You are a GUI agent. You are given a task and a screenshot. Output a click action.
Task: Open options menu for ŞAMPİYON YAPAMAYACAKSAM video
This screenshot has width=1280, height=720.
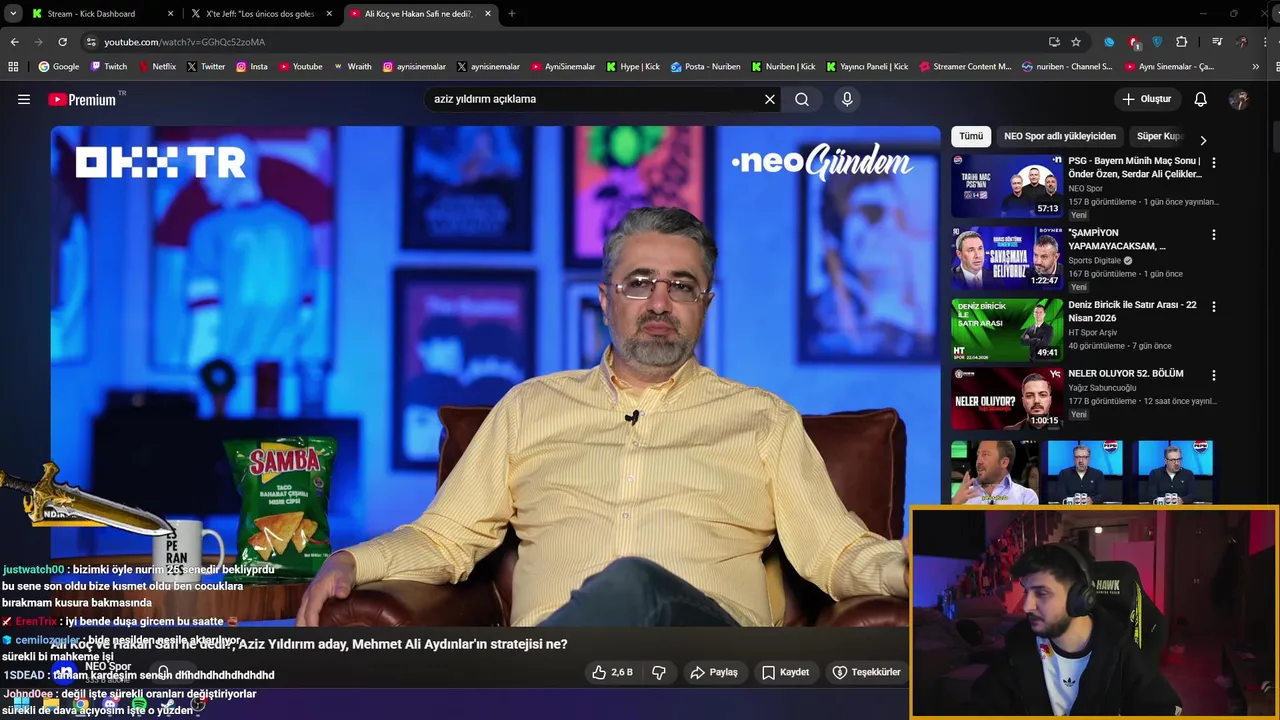click(x=1214, y=235)
